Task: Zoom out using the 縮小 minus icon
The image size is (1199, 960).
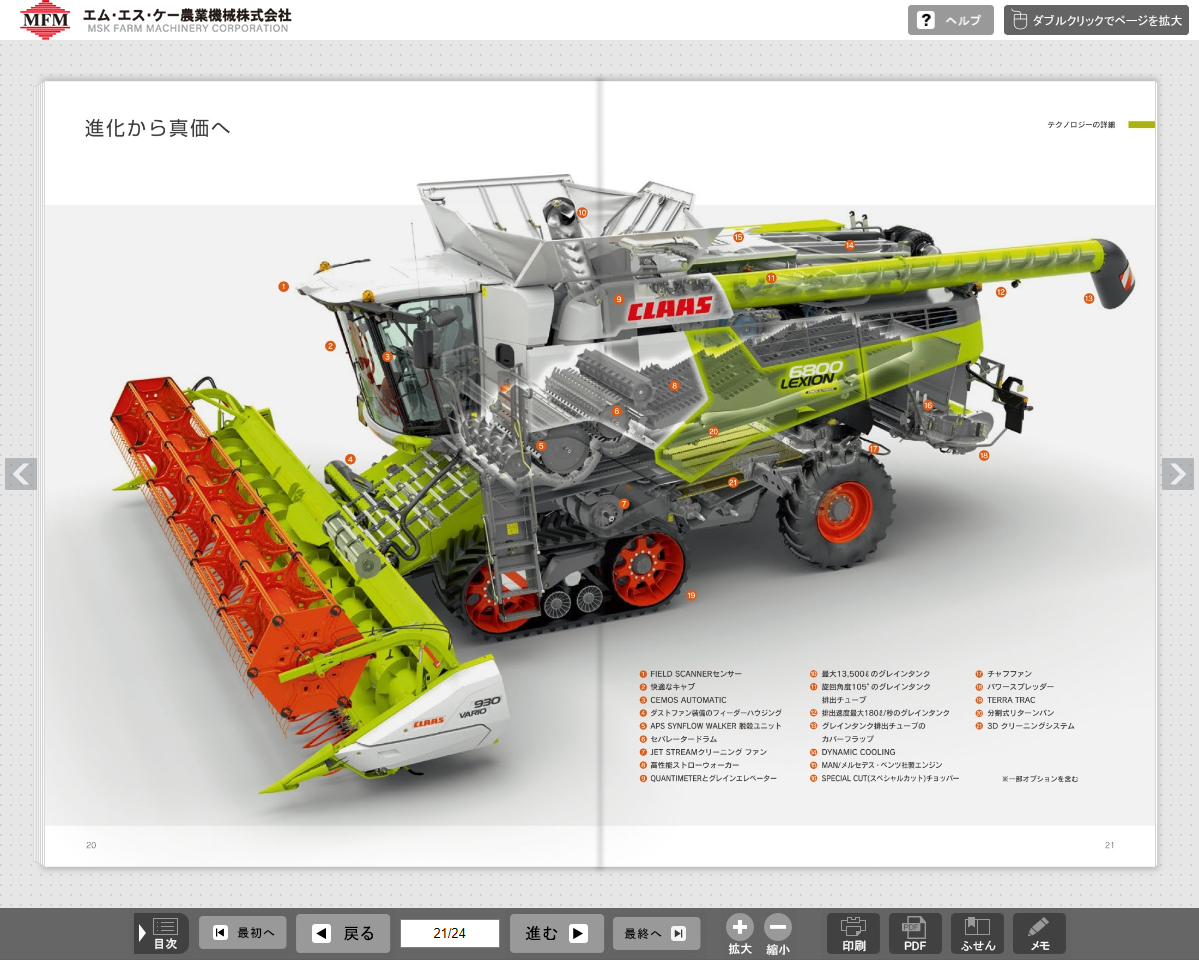Action: point(778,934)
